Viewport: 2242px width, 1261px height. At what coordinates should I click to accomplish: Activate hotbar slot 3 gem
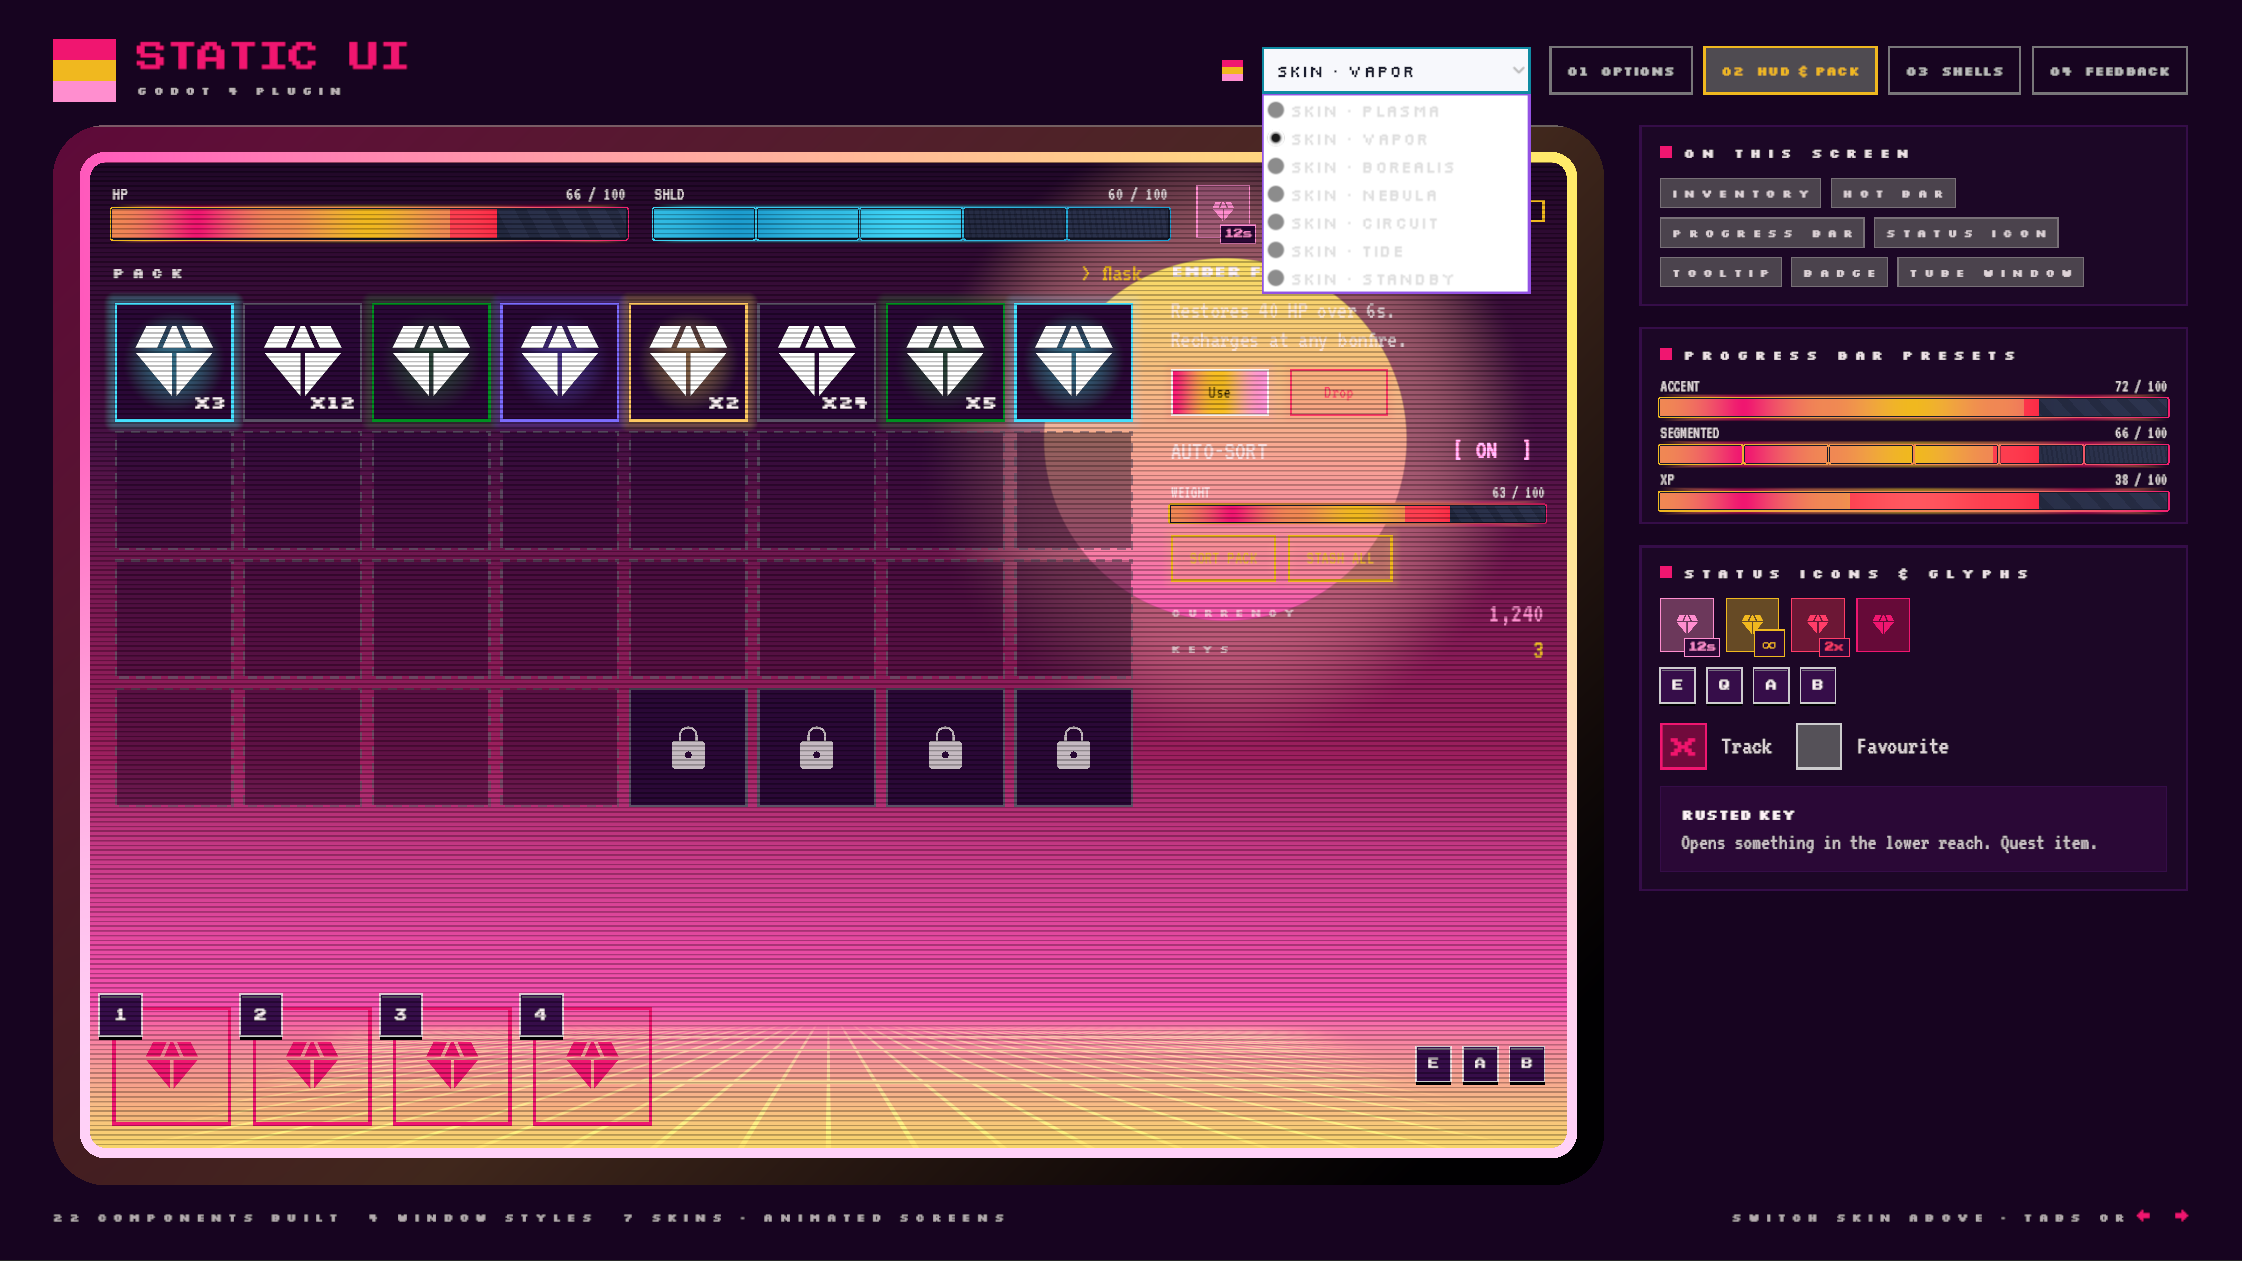tap(452, 1065)
